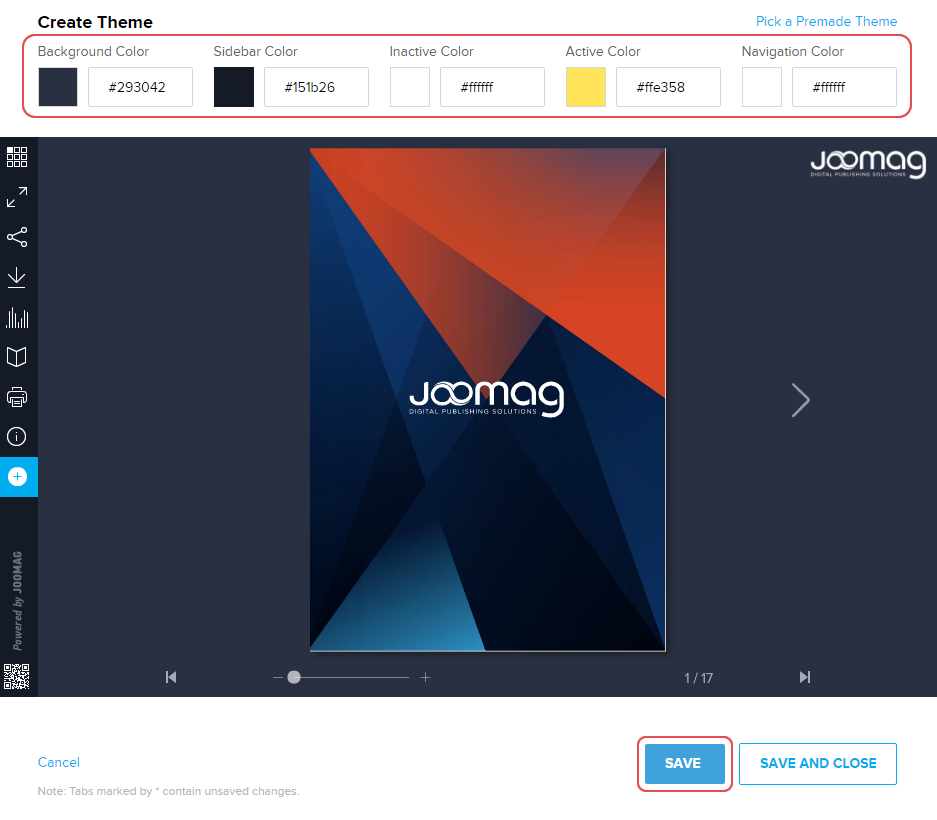Open the page thumbnails grid icon
Viewport: 937px width, 820px height.
click(x=17, y=157)
